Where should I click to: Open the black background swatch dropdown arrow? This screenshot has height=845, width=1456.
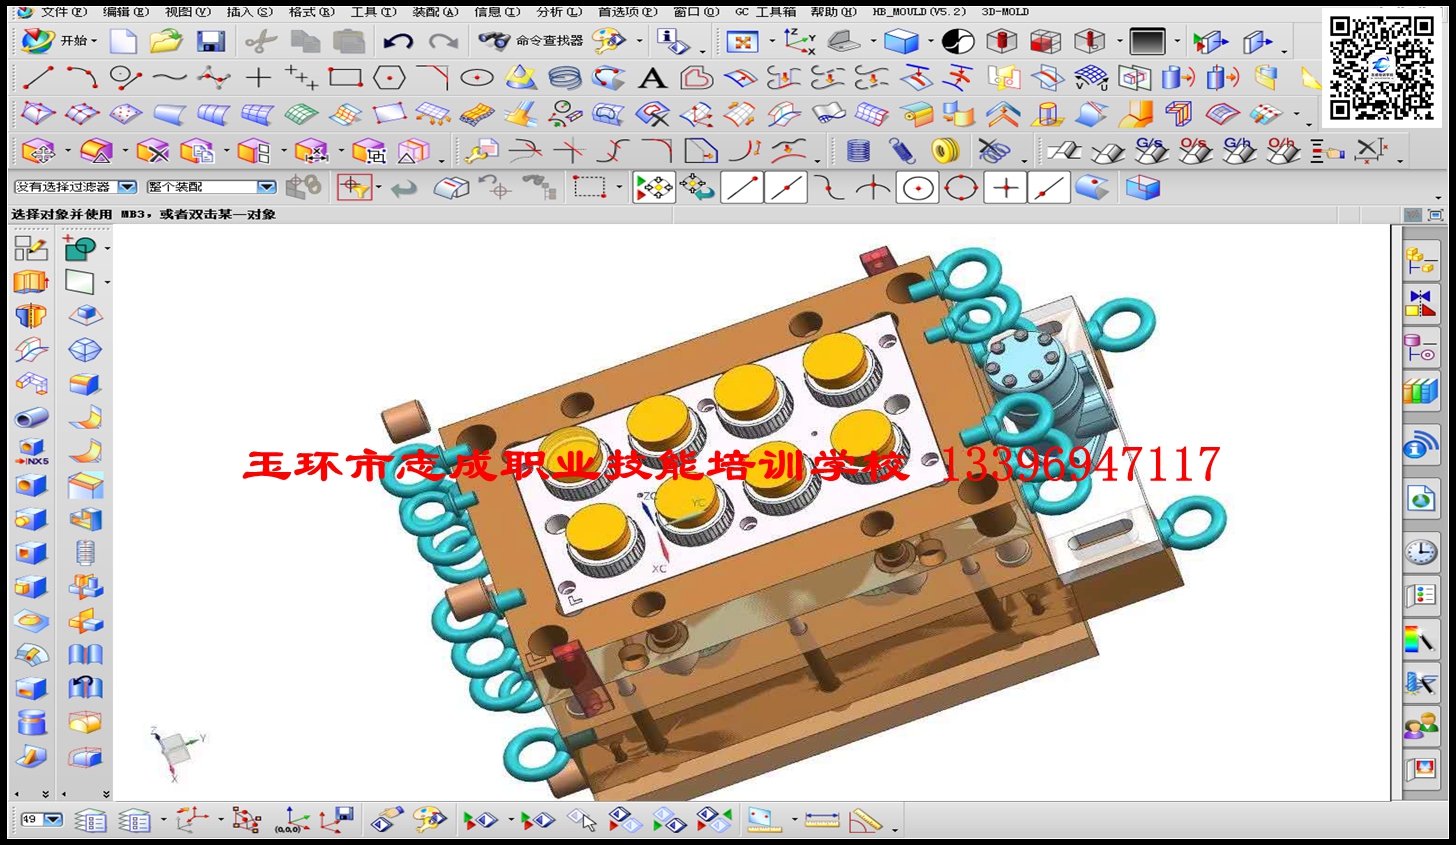click(1177, 42)
